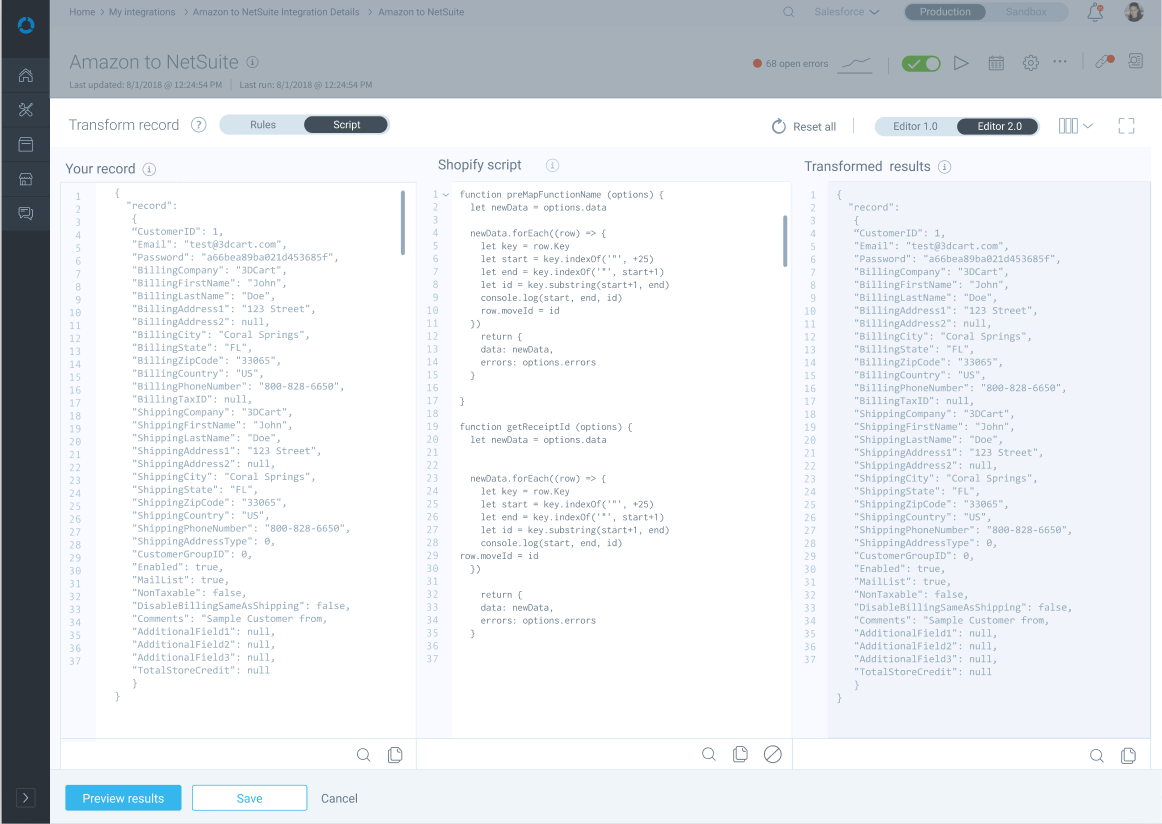This screenshot has height=824, width=1162.
Task: Collapse the code fold arrow on line 1
Action: click(x=446, y=194)
